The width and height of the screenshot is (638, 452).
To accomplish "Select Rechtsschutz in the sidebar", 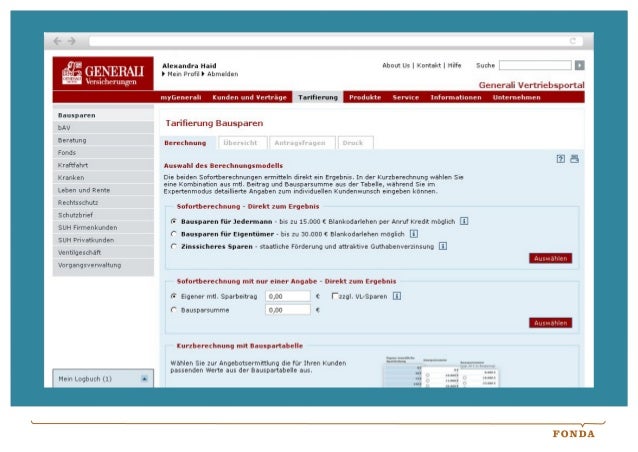I will click(103, 203).
